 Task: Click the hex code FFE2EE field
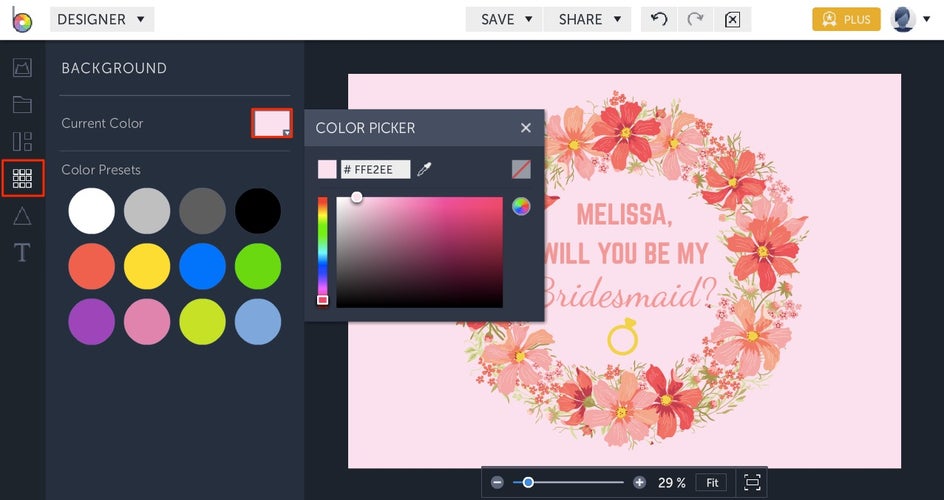(376, 170)
